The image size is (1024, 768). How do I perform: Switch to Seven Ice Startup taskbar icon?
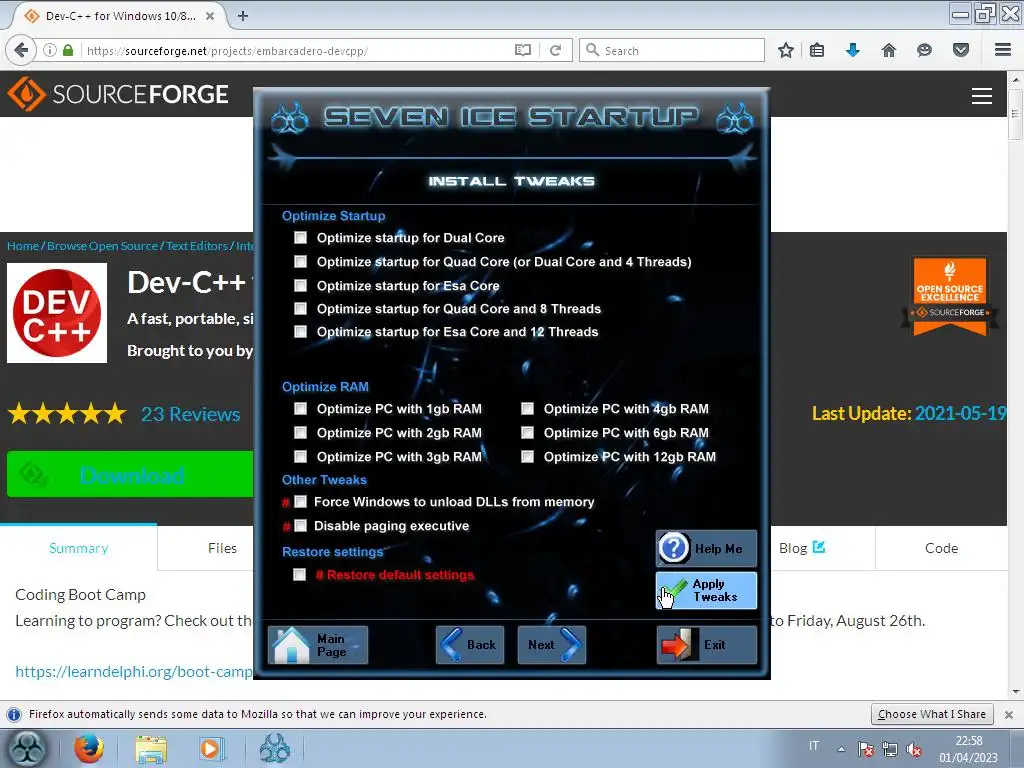tap(274, 748)
